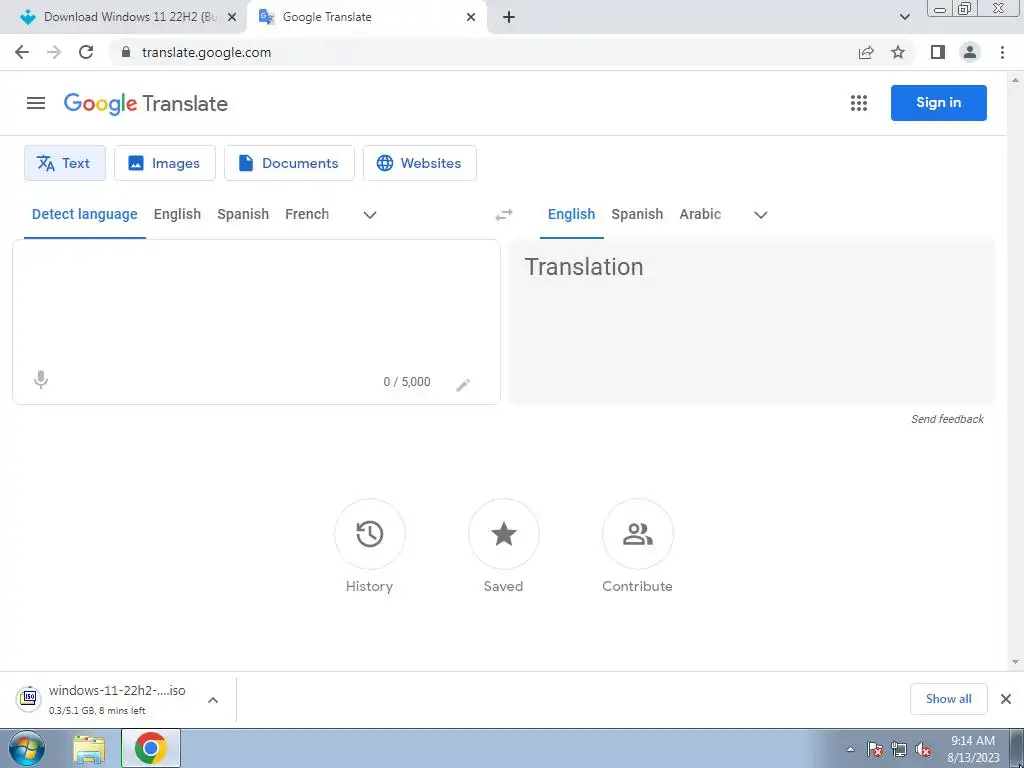Open the Google Translate main menu hamburger

pos(36,103)
